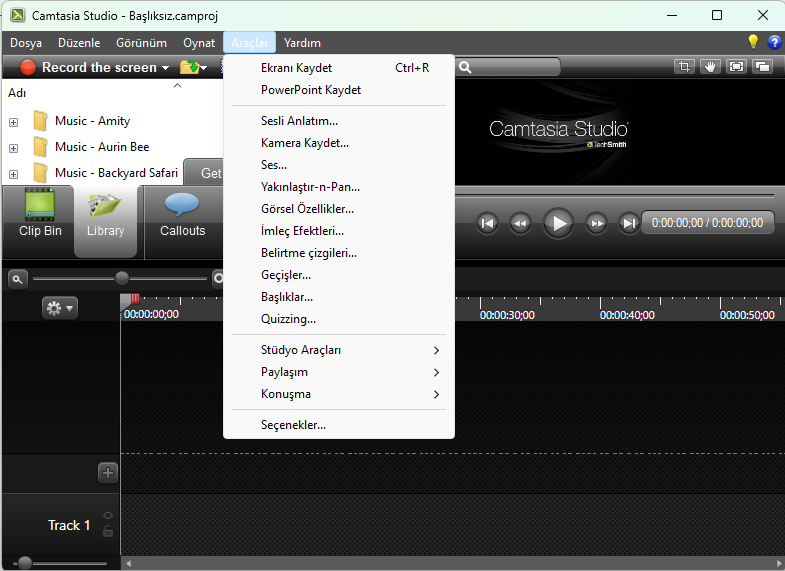Viewport: 785px width, 571px height.
Task: Open the Görünüm menu
Action: point(141,43)
